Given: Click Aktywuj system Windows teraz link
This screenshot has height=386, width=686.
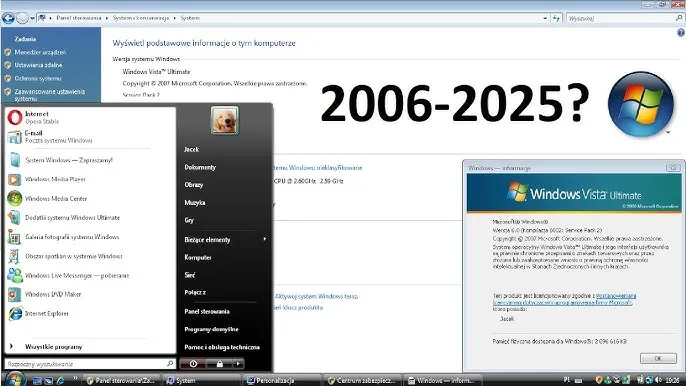Looking at the screenshot, I should pyautogui.click(x=316, y=296).
